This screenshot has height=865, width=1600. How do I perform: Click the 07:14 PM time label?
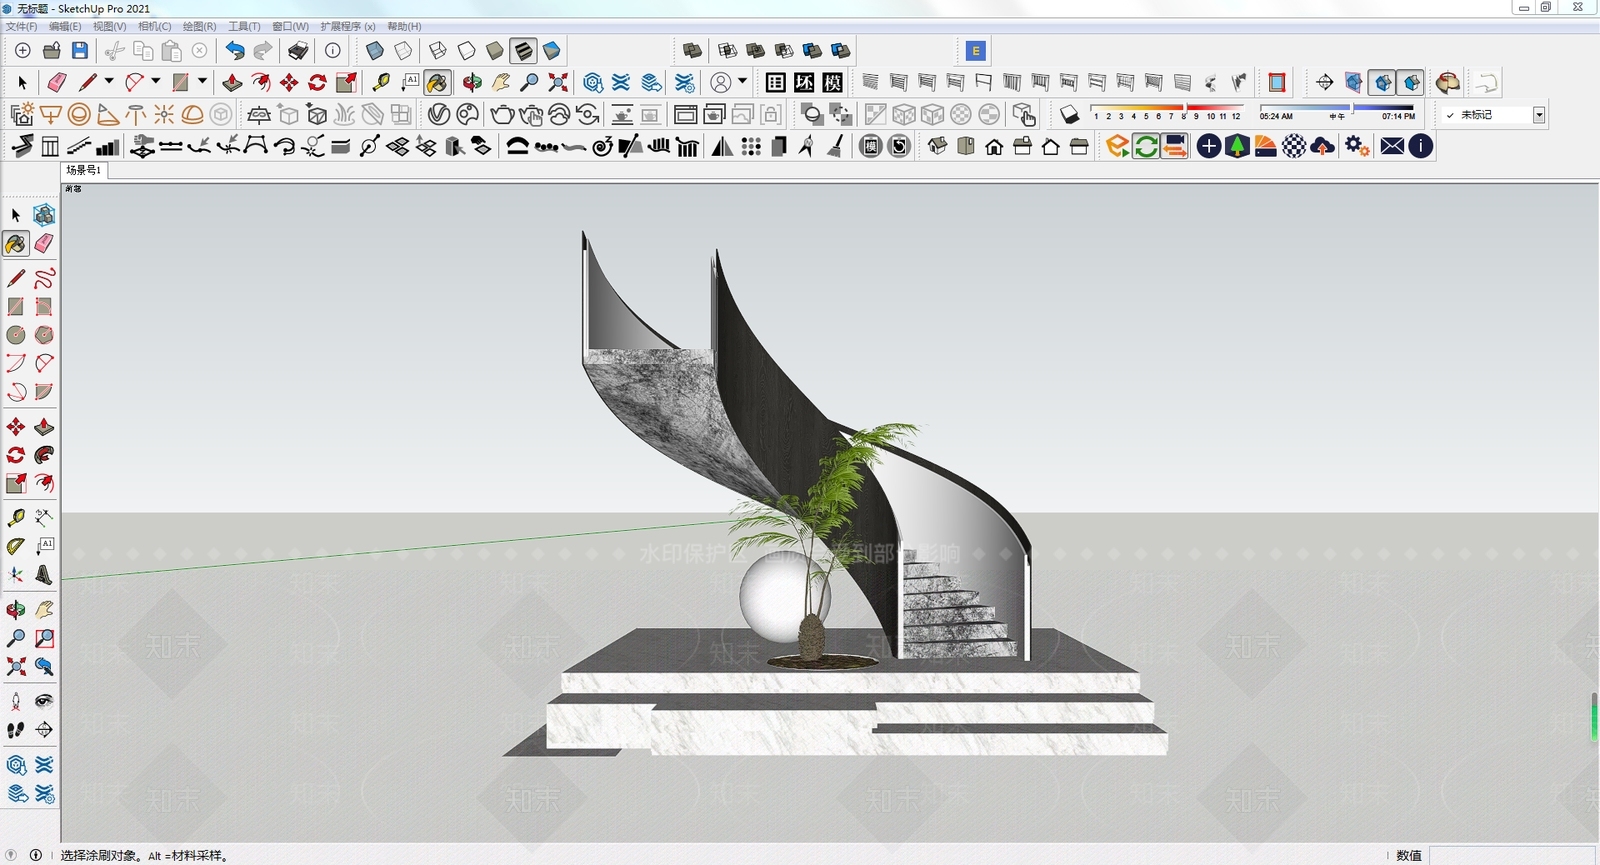pos(1399,117)
